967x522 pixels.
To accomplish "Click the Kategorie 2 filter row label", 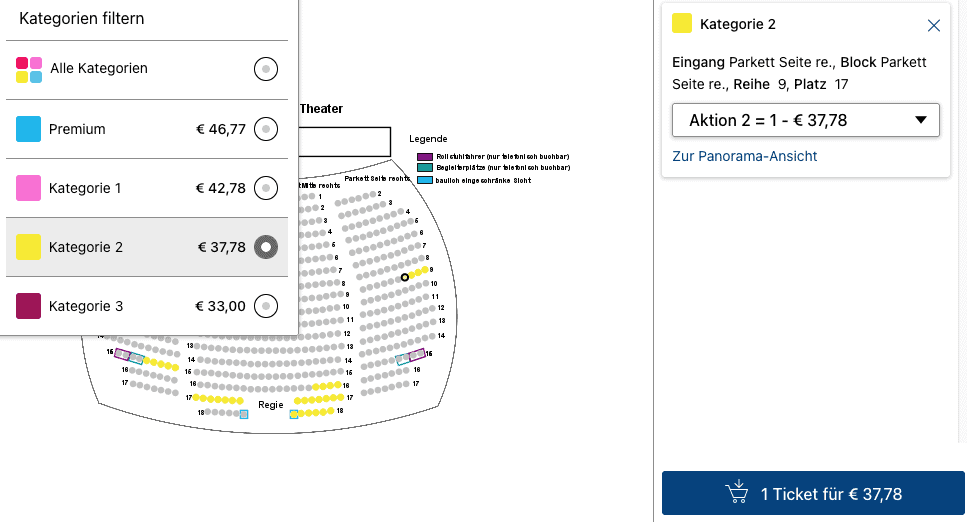I will [86, 247].
